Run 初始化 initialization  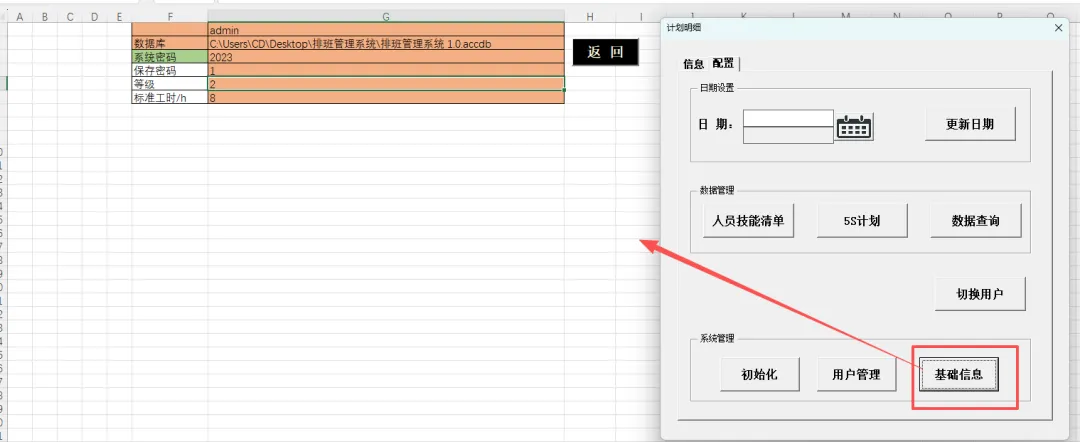coord(759,375)
